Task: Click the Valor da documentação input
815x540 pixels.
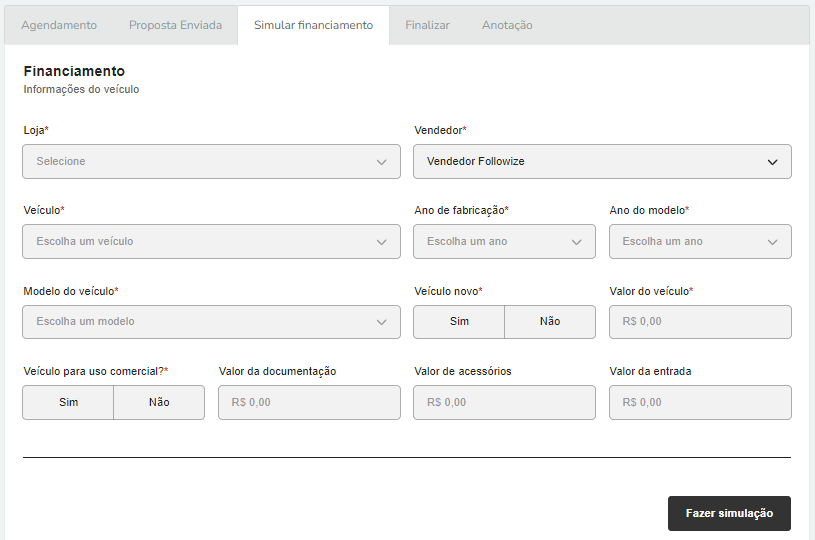Action: click(x=309, y=402)
